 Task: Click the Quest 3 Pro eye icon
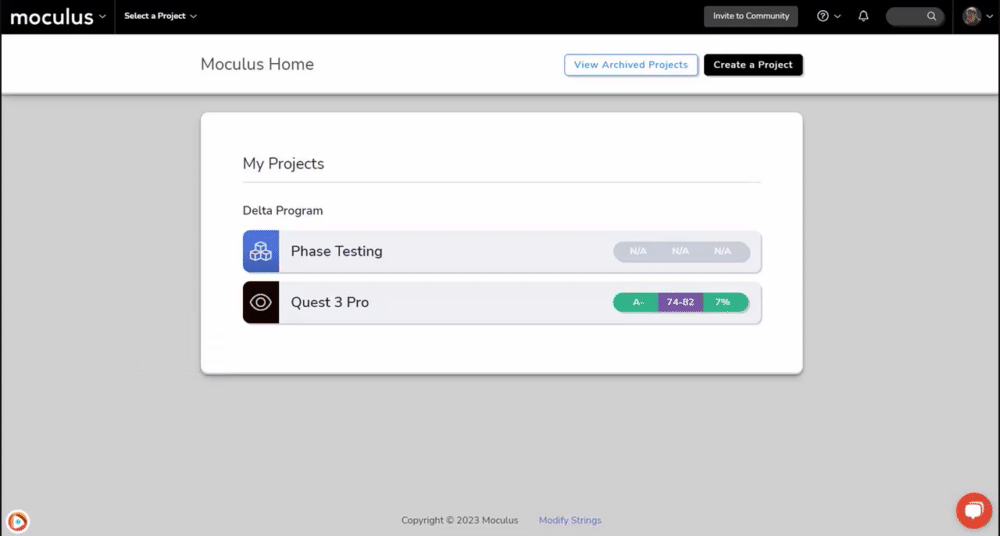[261, 302]
